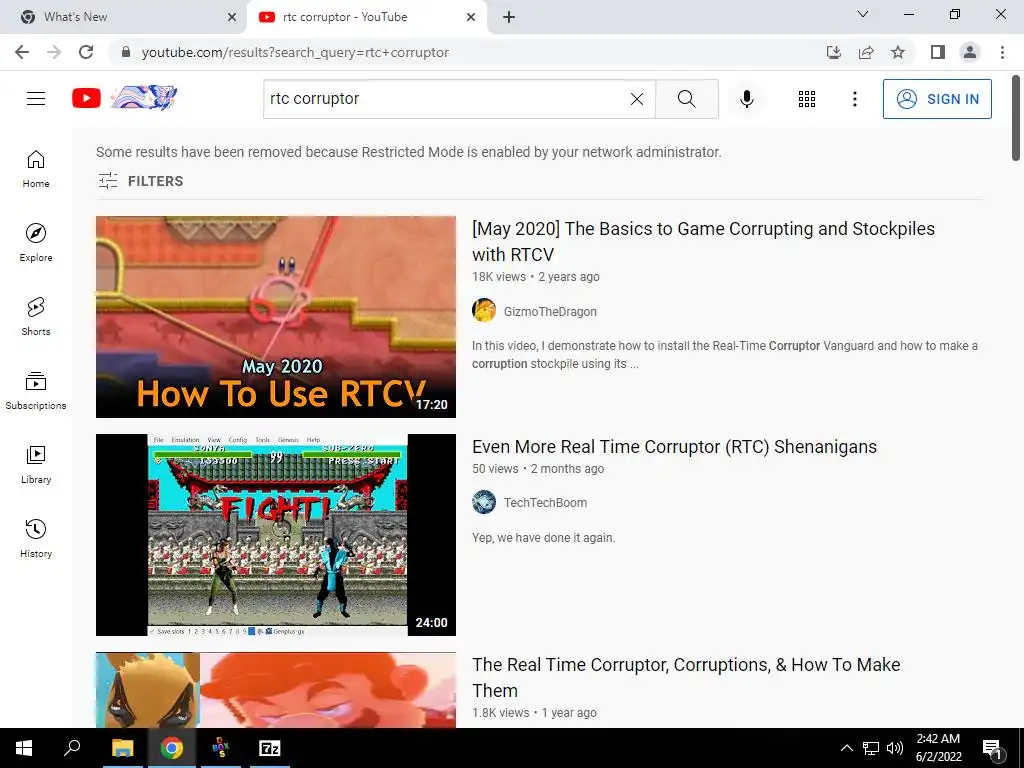The width and height of the screenshot is (1024, 768).
Task: Go back to the previous page
Action: 22,52
